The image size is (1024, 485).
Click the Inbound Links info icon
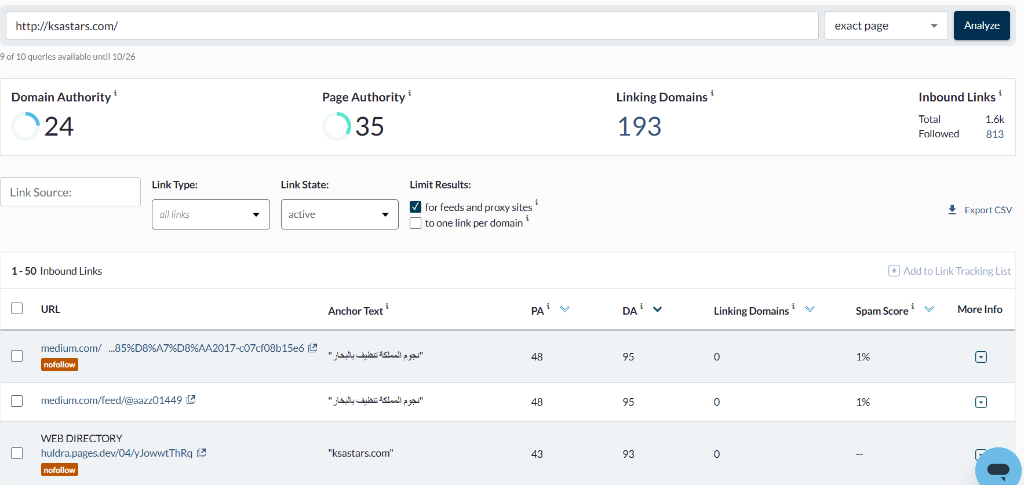pyautogui.click(x=1000, y=93)
